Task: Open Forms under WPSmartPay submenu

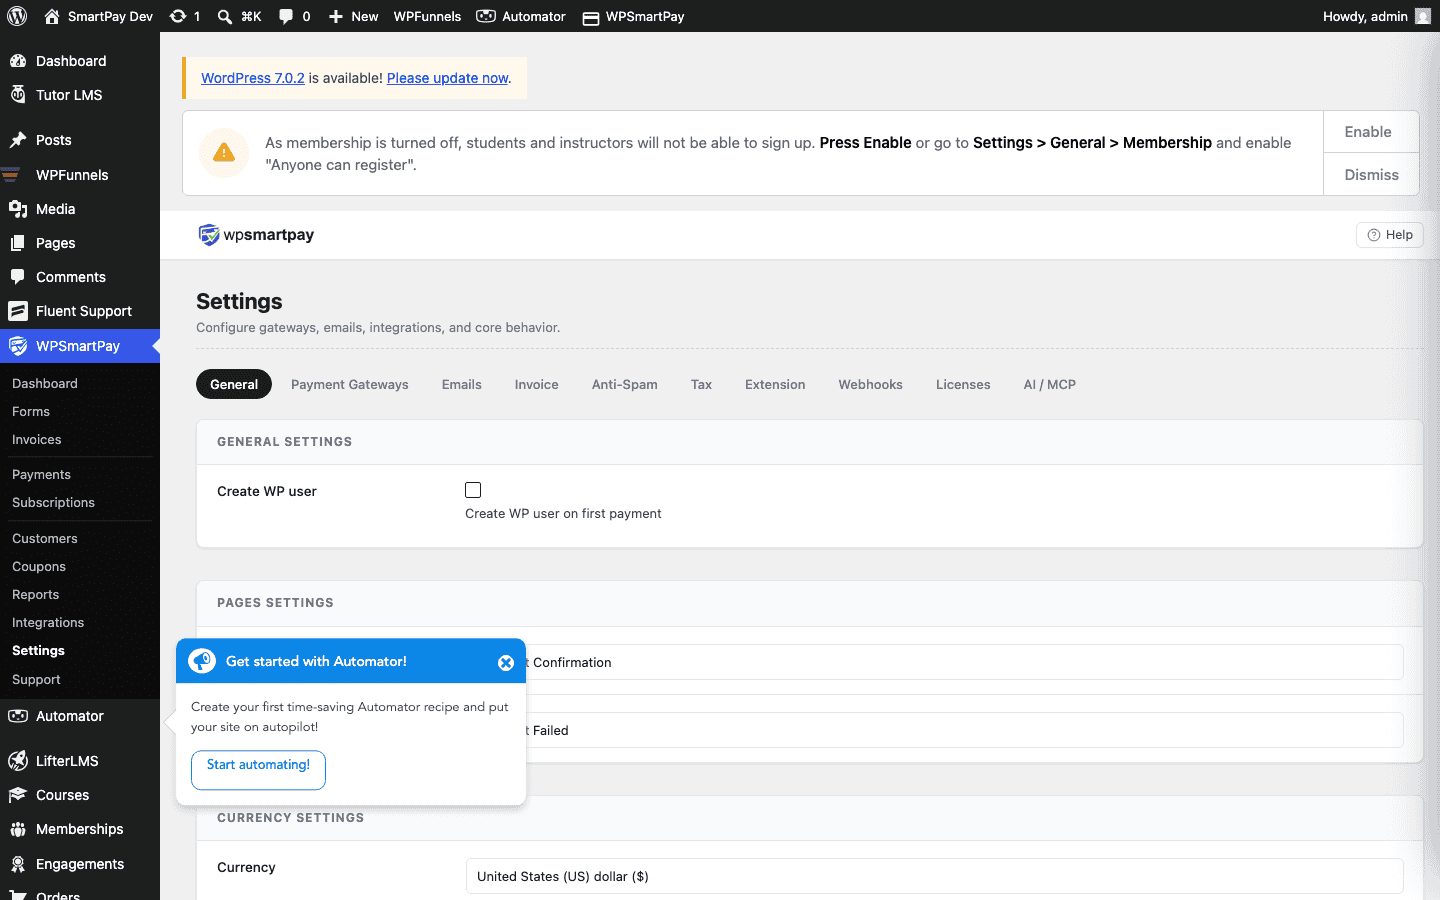Action: tap(31, 411)
